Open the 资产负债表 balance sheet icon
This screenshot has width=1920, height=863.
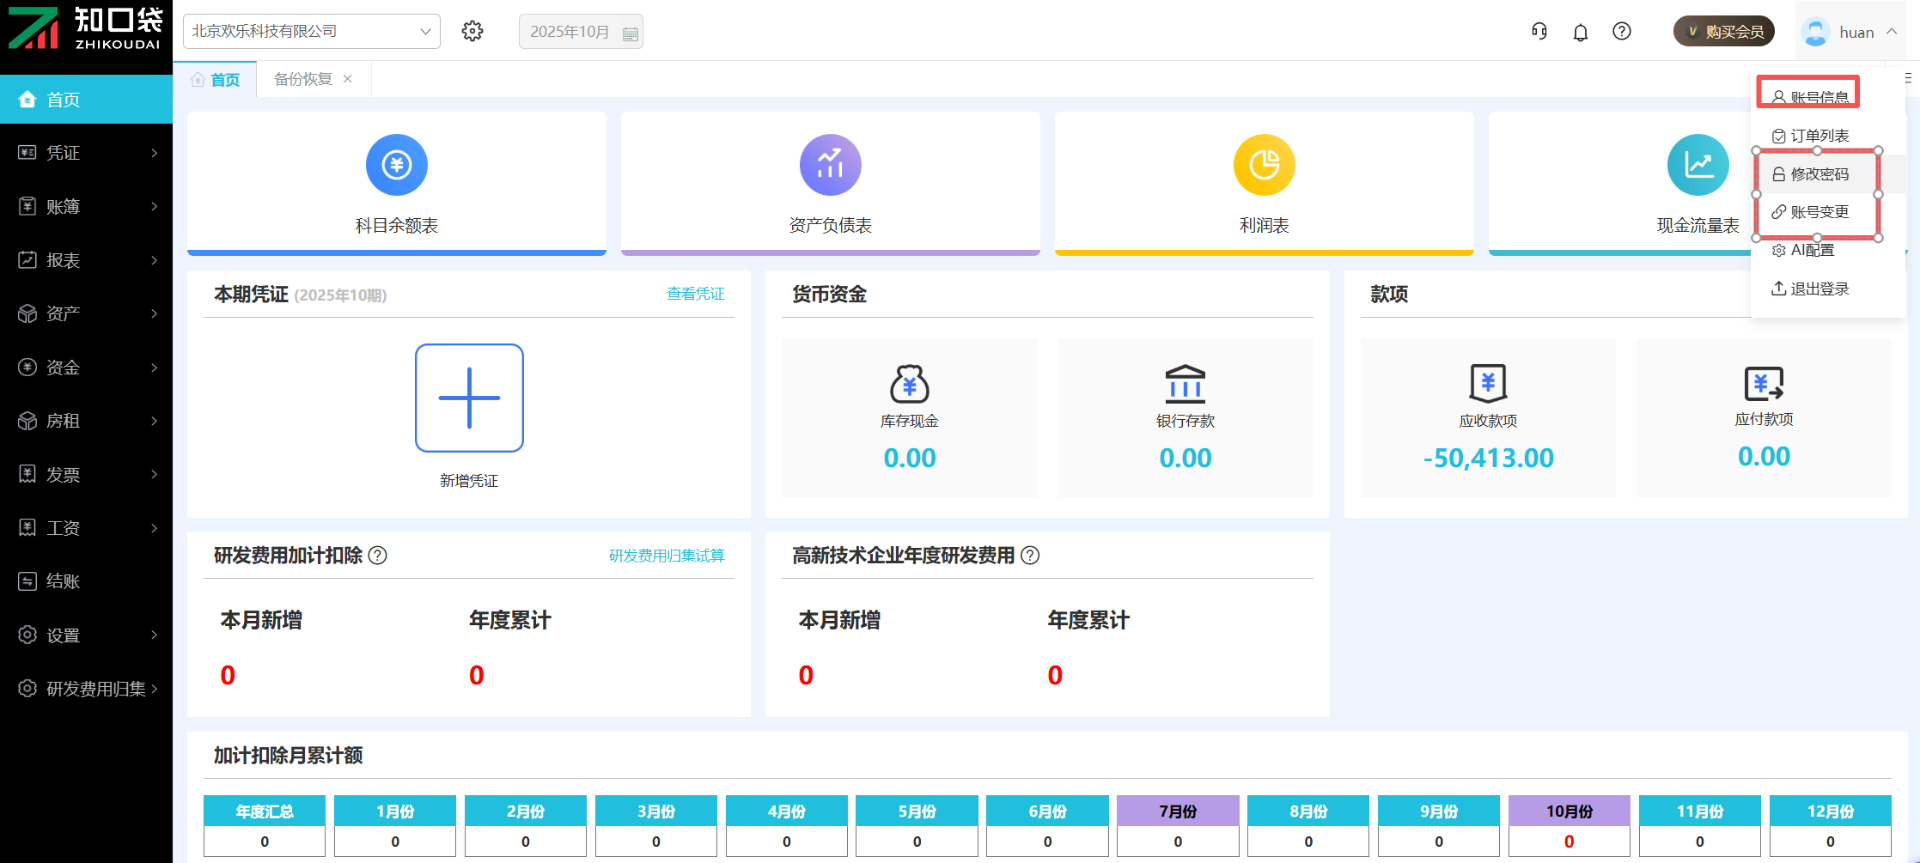click(830, 165)
